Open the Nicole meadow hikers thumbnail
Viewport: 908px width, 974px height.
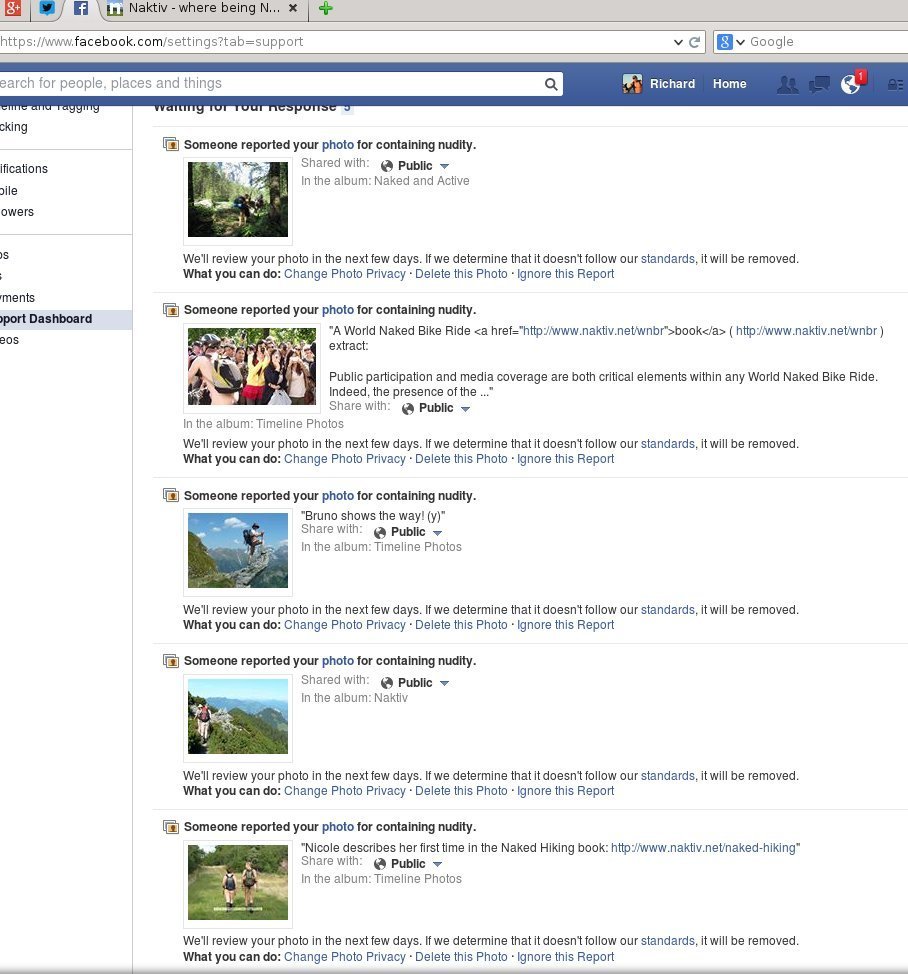pyautogui.click(x=238, y=882)
